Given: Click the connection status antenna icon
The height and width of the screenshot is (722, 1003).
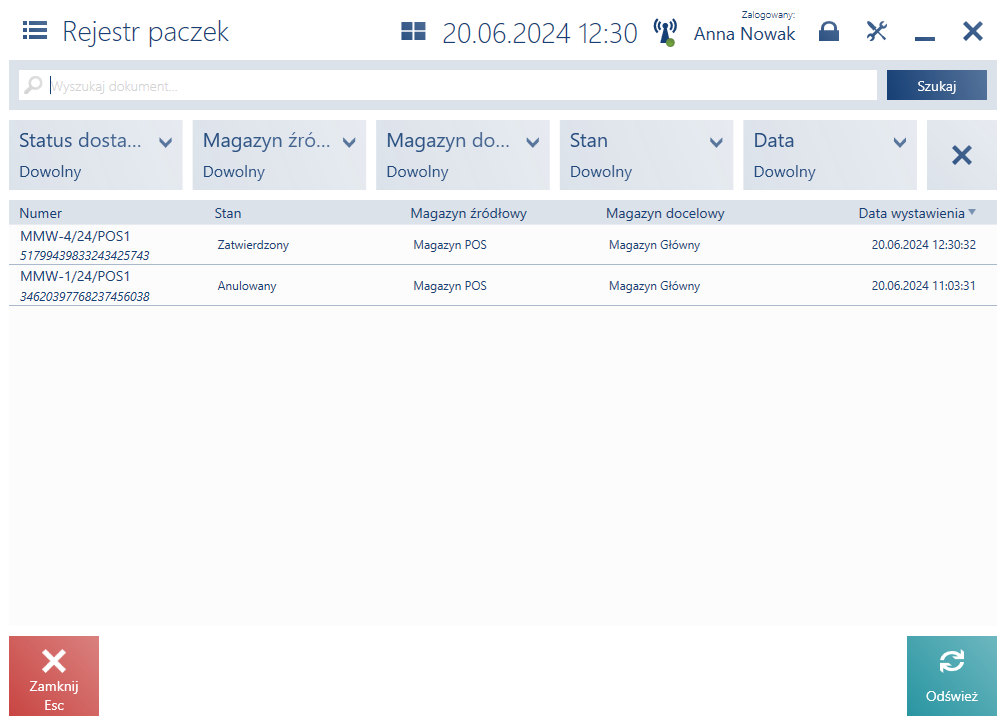Looking at the screenshot, I should tap(665, 32).
